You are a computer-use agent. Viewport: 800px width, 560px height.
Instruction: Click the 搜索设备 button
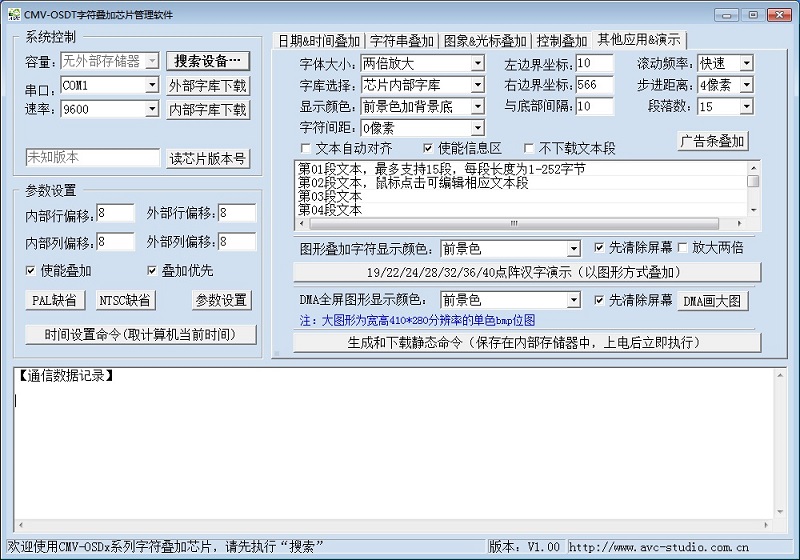207,61
